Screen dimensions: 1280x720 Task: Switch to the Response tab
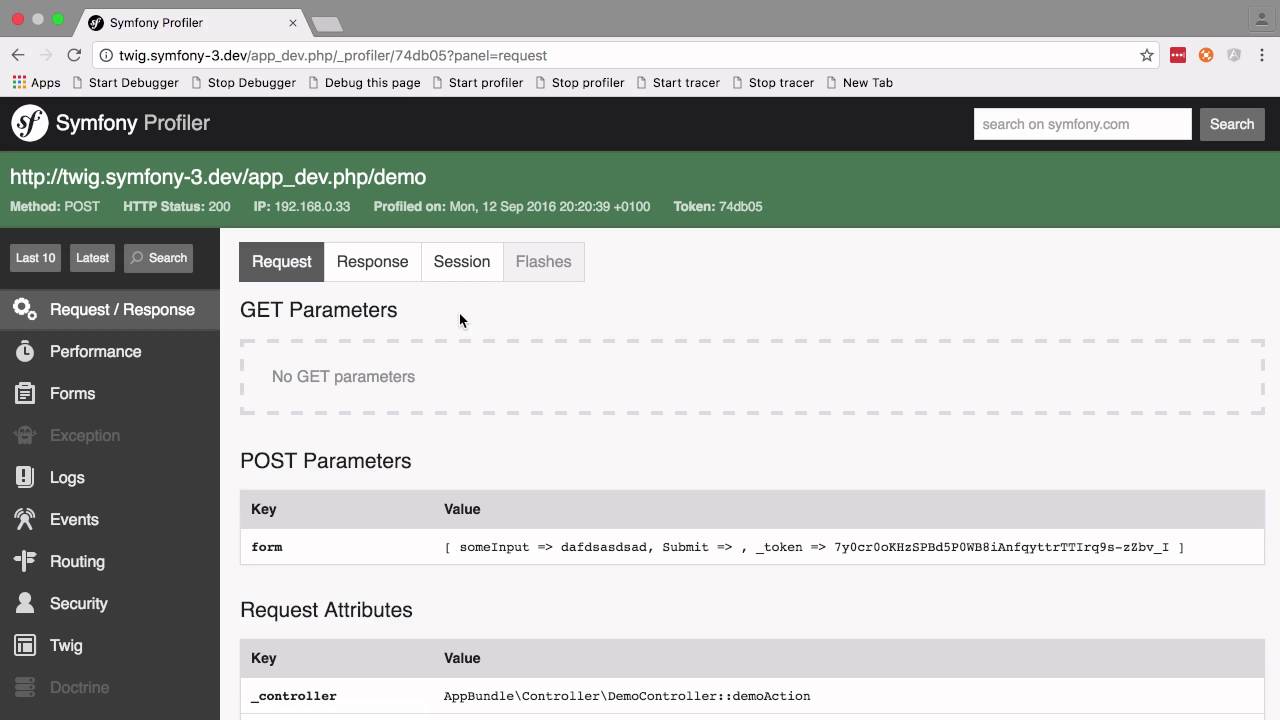point(372,262)
